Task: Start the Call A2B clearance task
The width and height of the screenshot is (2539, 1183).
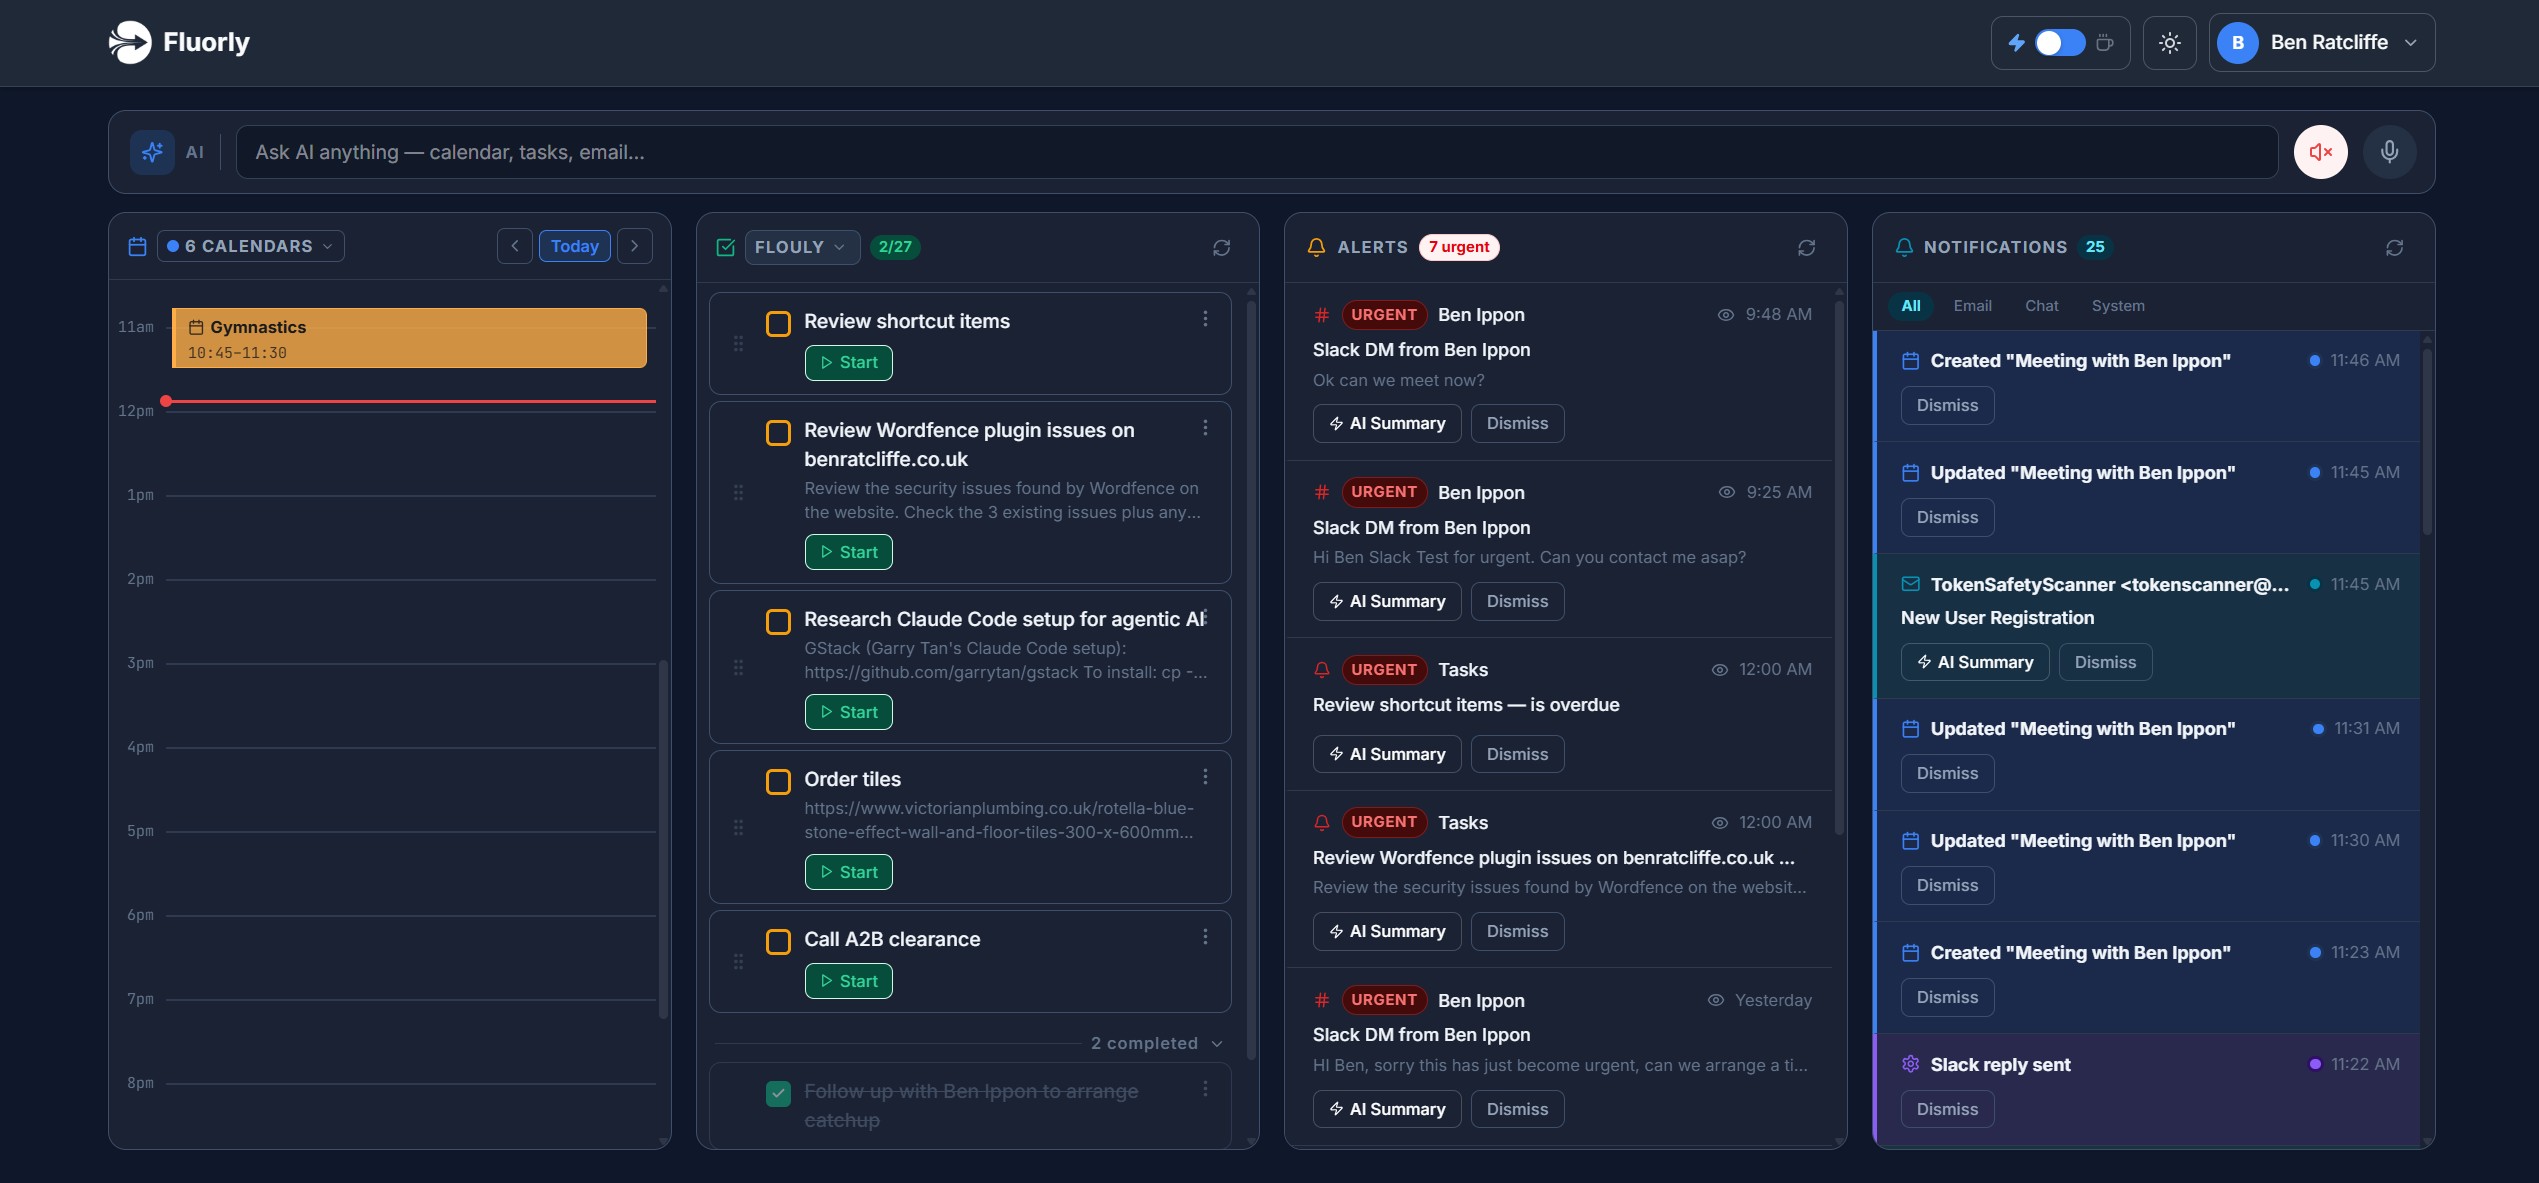Action: coord(848,981)
